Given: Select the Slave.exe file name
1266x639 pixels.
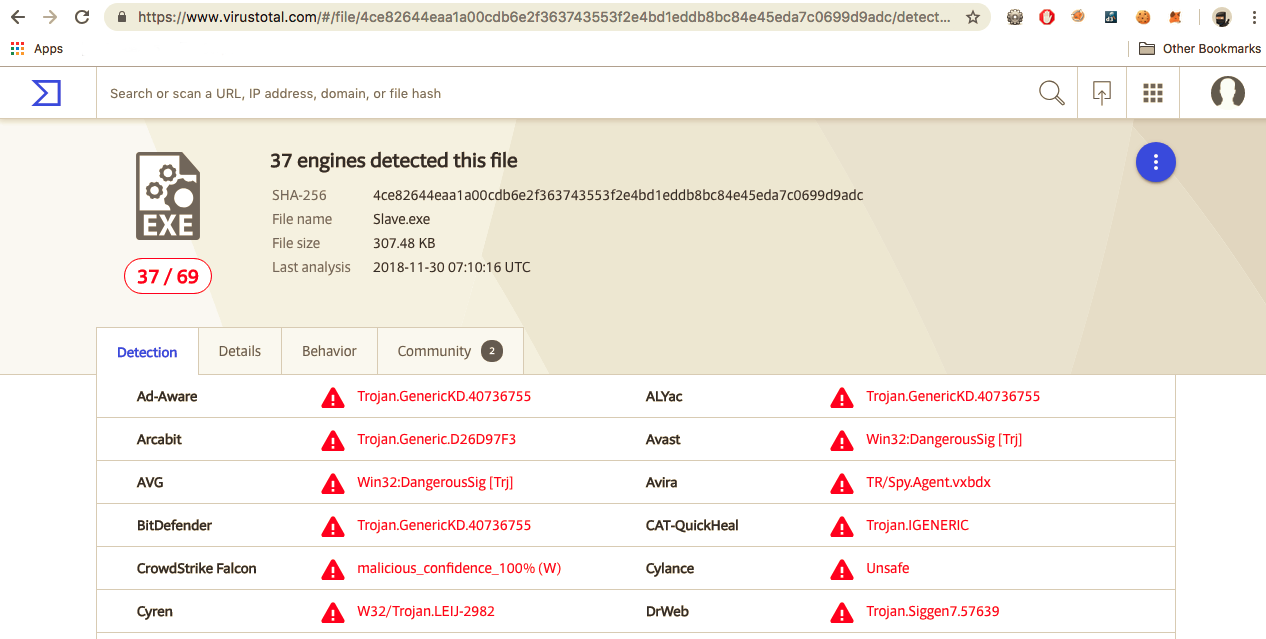Looking at the screenshot, I should point(403,219).
